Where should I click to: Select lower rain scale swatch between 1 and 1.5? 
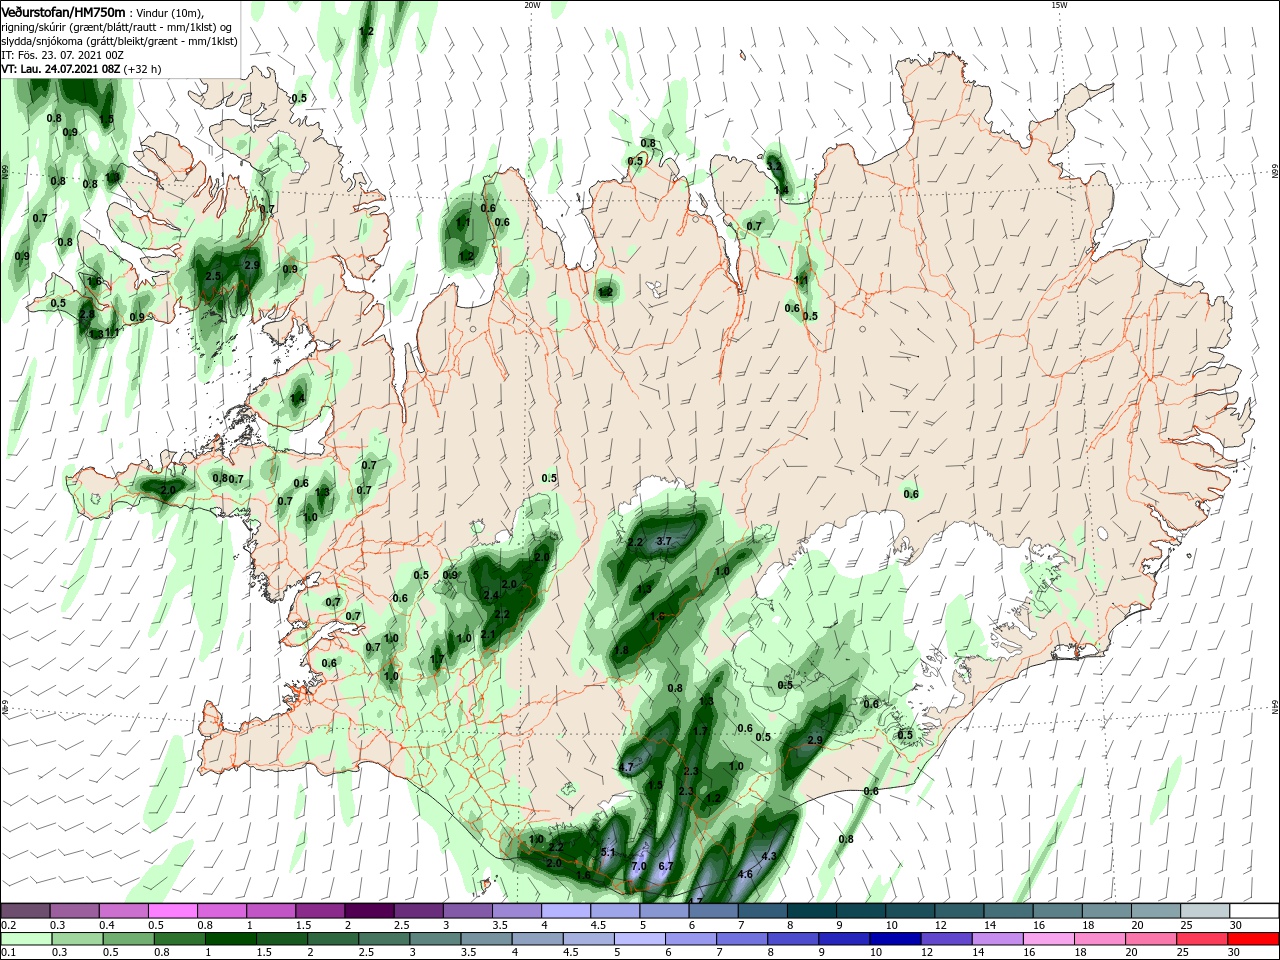point(230,939)
